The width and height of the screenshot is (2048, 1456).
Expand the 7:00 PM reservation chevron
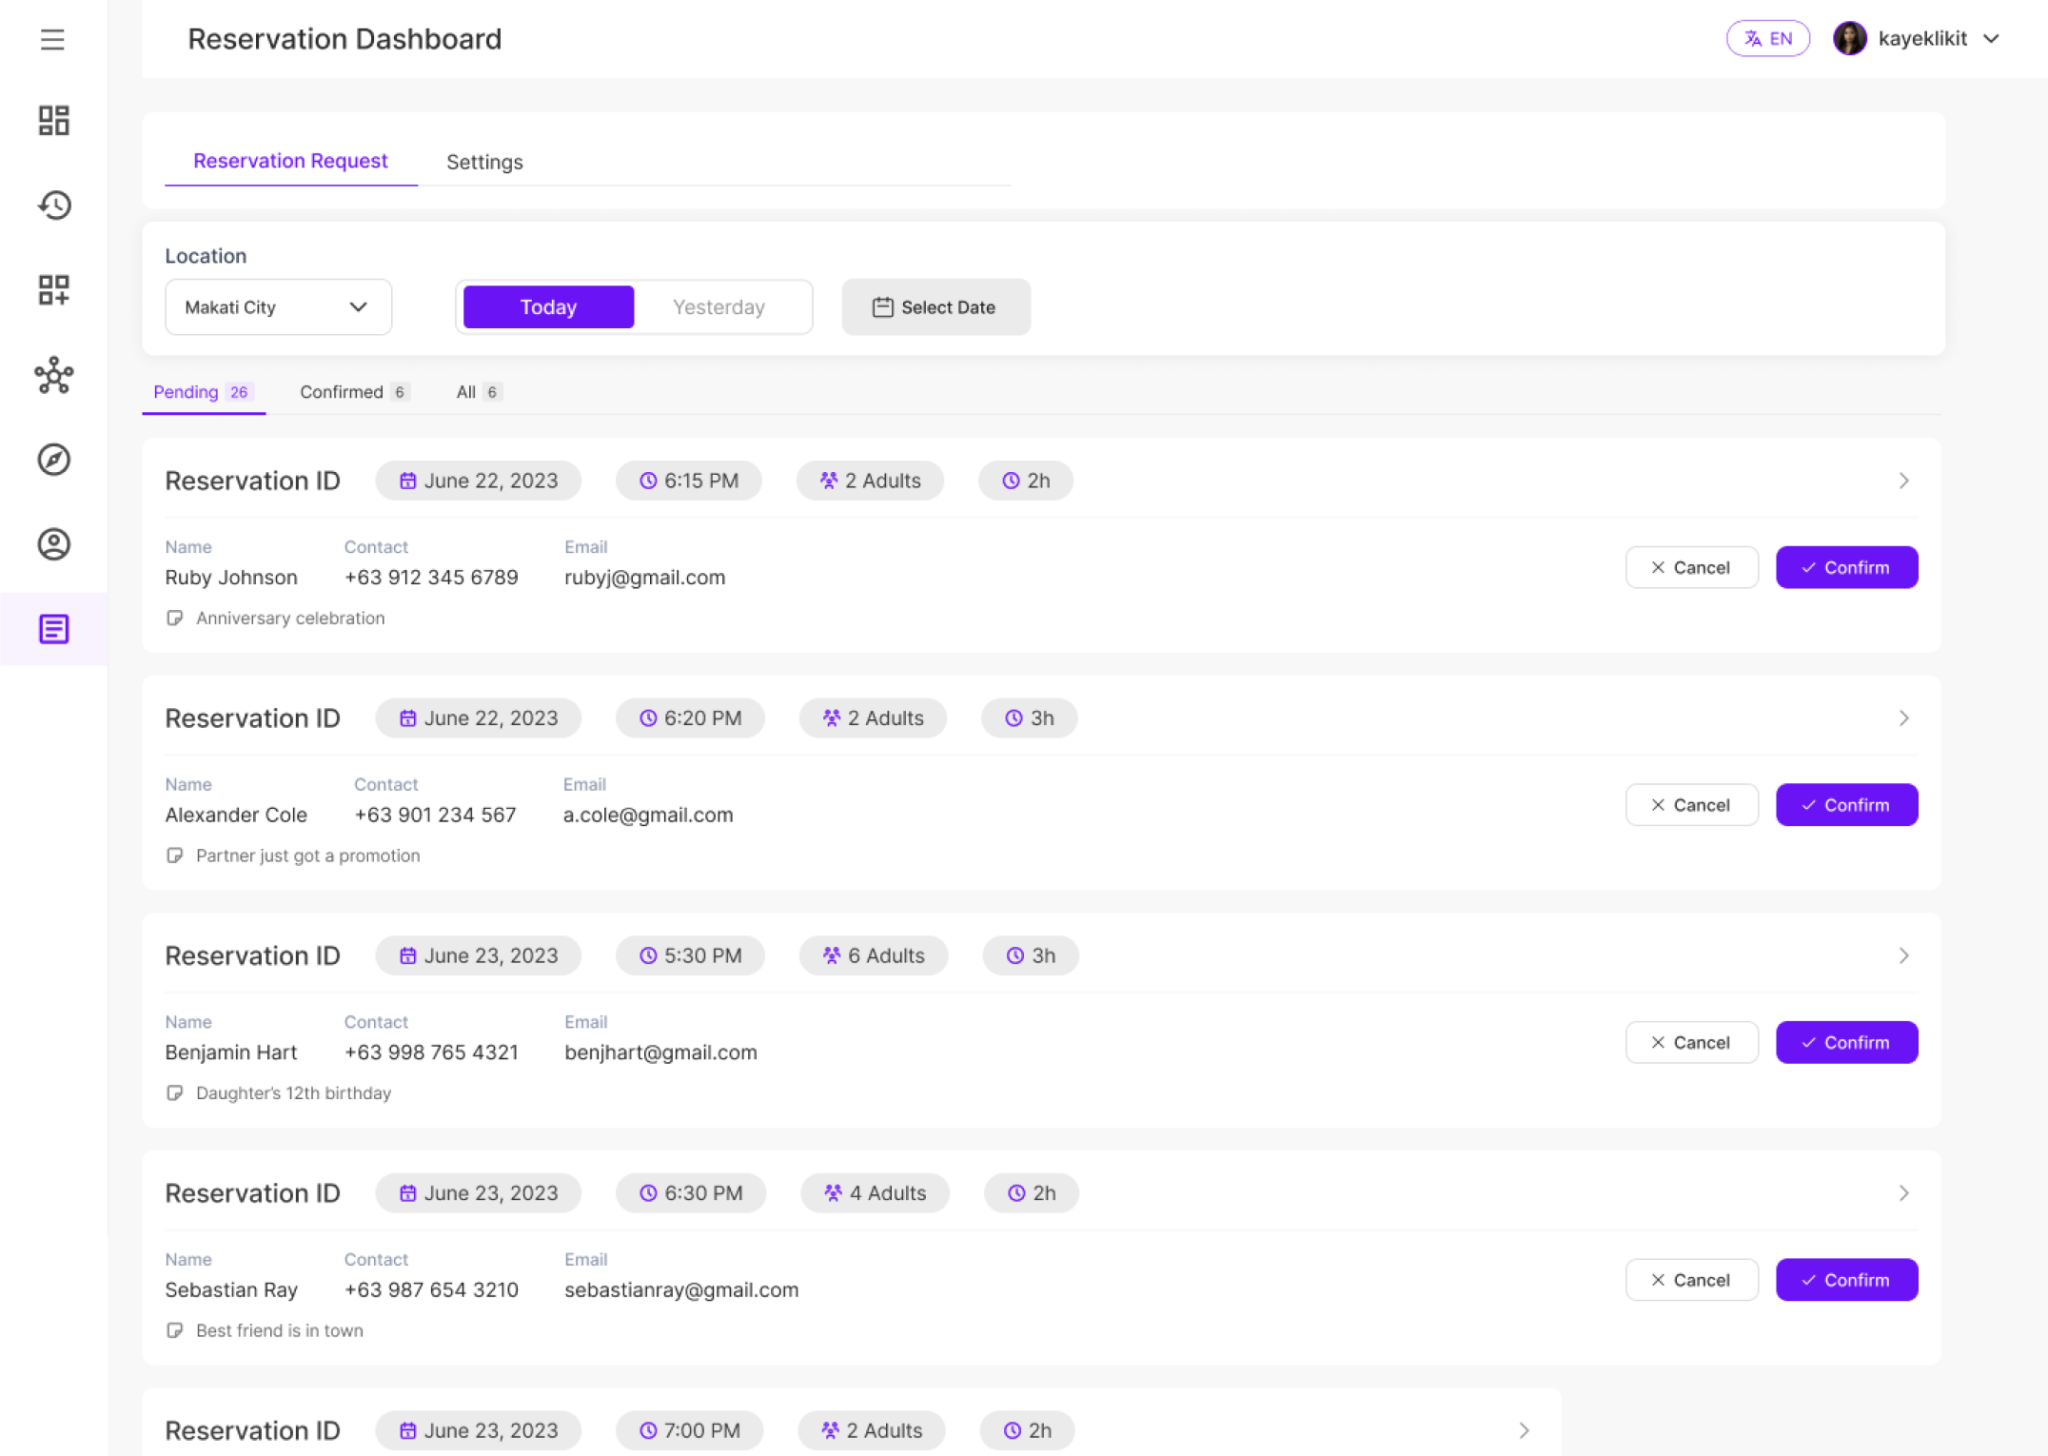[x=1523, y=1431]
